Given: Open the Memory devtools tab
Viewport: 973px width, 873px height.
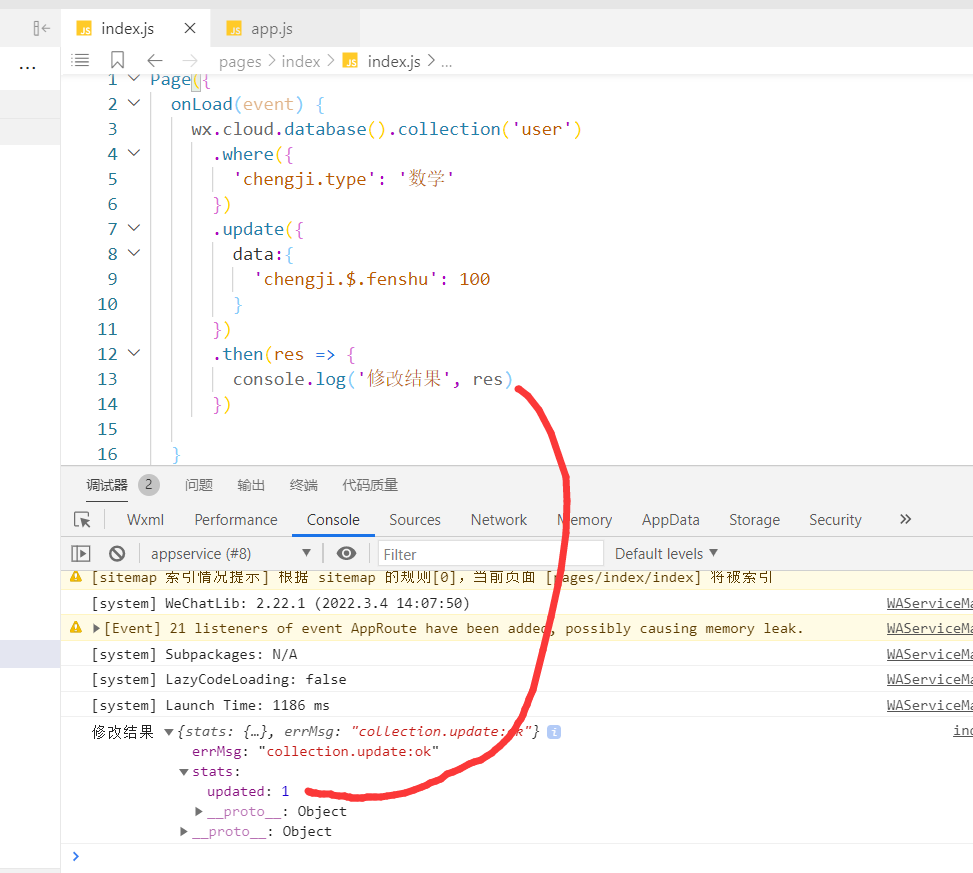Looking at the screenshot, I should coord(585,520).
